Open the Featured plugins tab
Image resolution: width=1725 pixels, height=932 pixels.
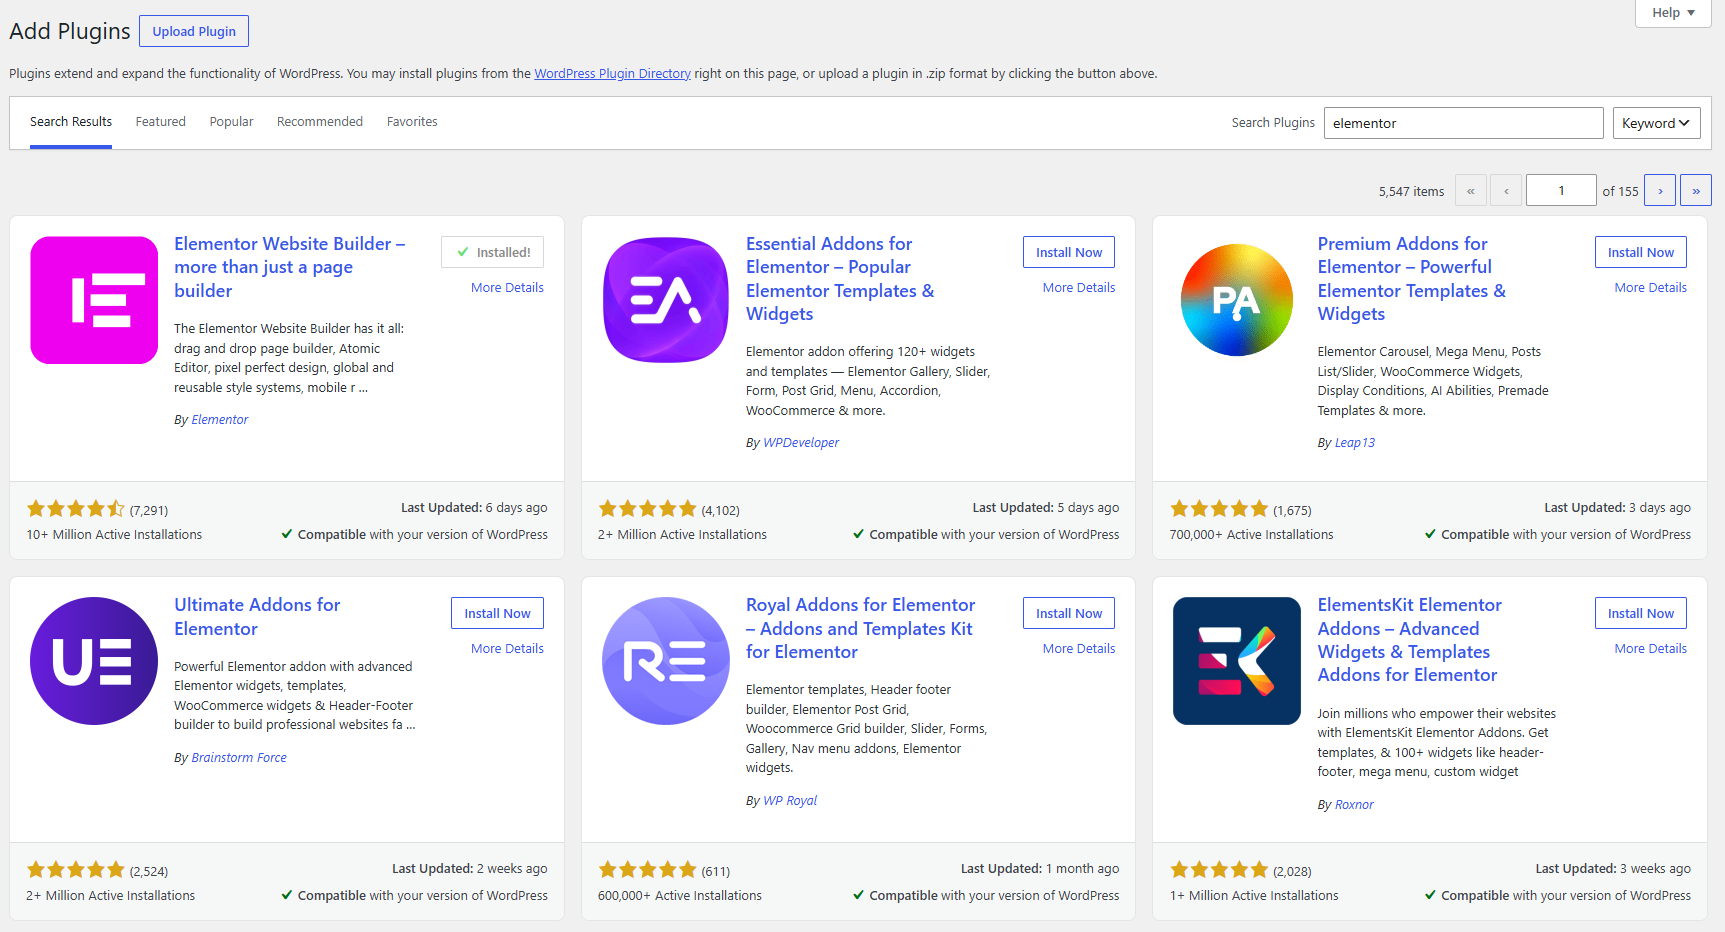pyautogui.click(x=161, y=122)
